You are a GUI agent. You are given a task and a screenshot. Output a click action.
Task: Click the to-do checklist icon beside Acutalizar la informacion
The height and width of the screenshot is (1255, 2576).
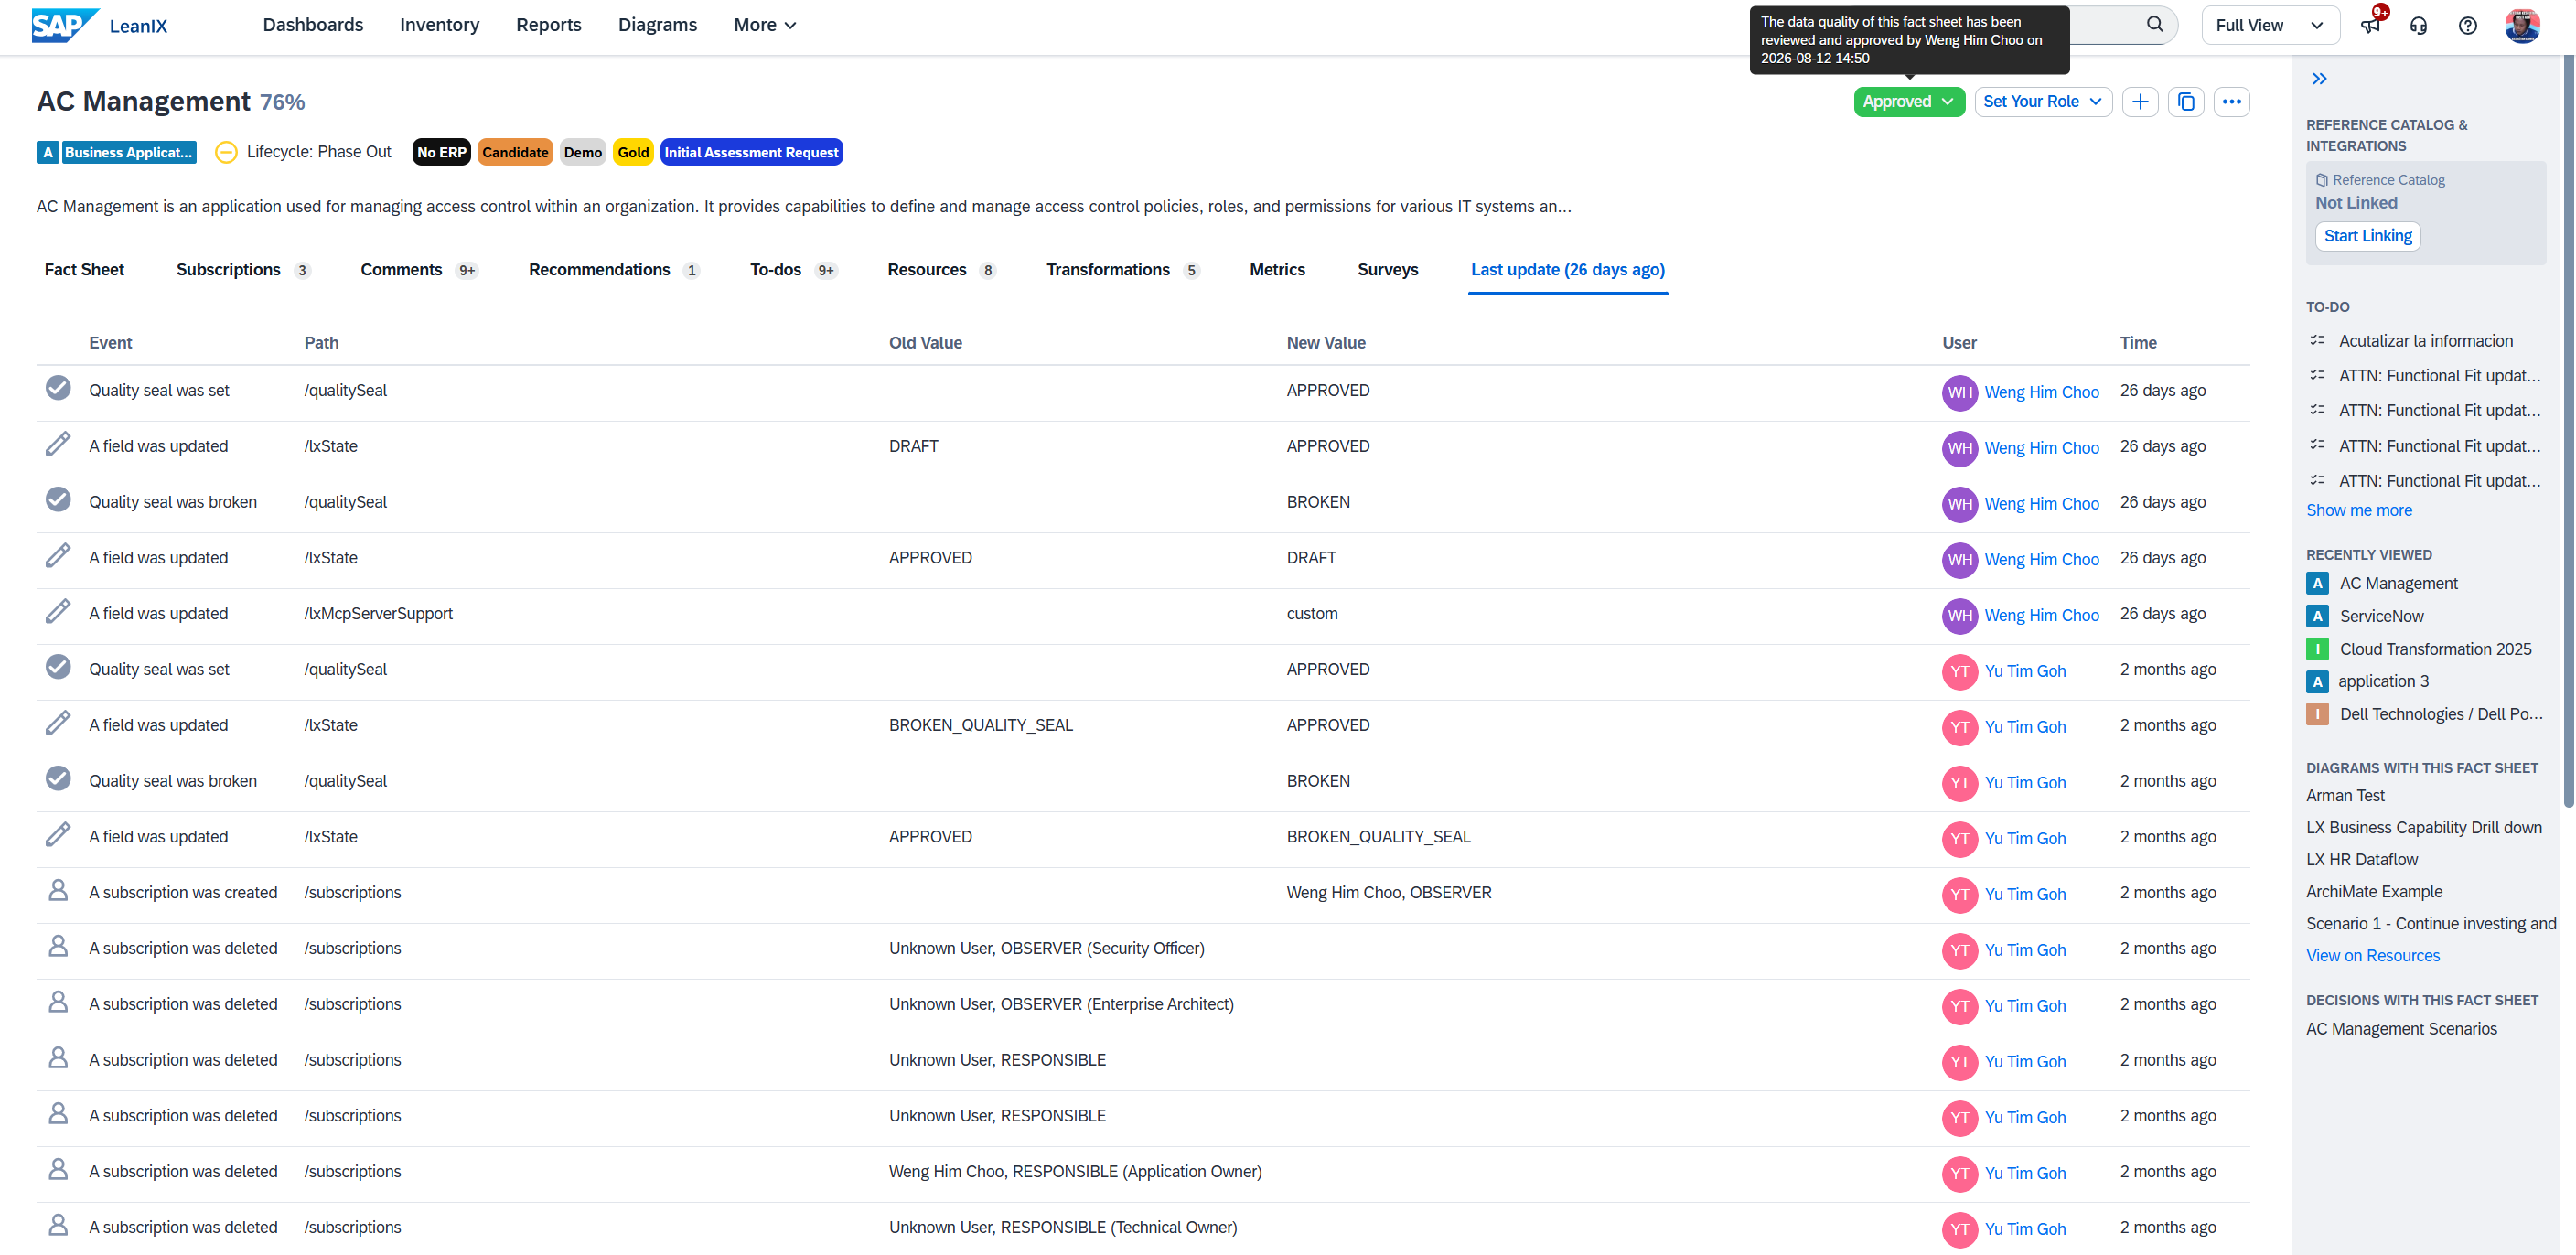coord(2316,340)
